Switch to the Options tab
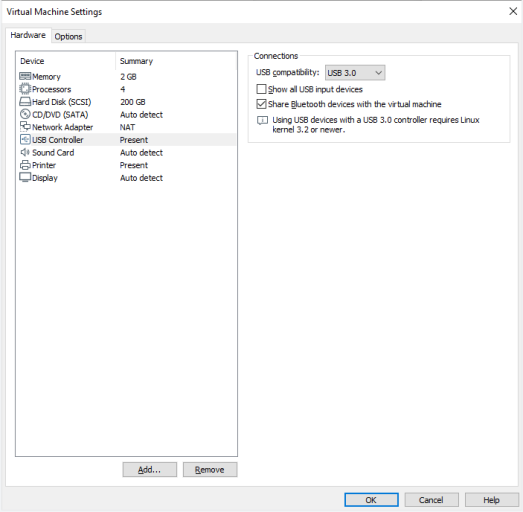523x512 pixels. click(x=68, y=36)
